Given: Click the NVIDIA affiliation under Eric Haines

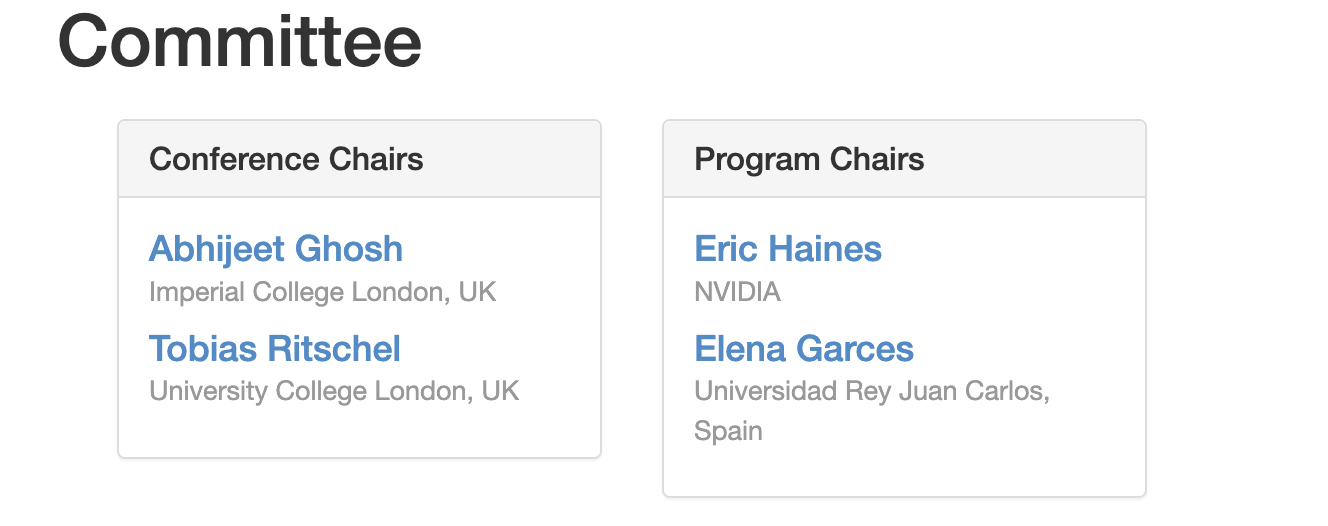Looking at the screenshot, I should point(737,292).
